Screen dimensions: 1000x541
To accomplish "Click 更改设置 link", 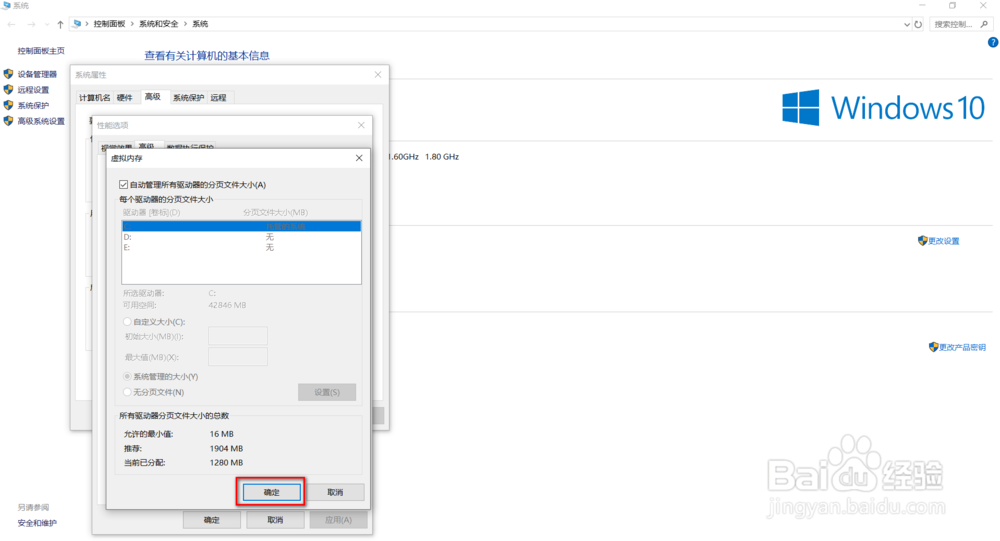I will point(943,241).
